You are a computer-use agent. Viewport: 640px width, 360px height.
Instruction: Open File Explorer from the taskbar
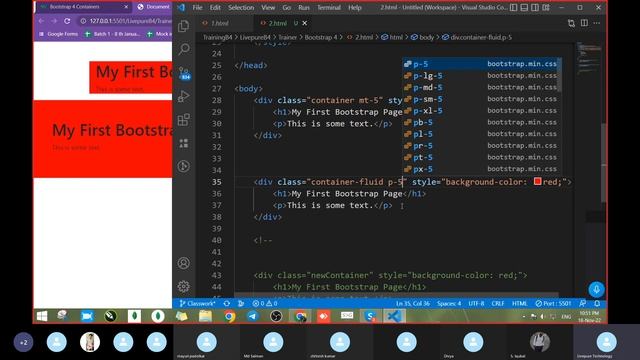pyautogui.click(x=205, y=316)
